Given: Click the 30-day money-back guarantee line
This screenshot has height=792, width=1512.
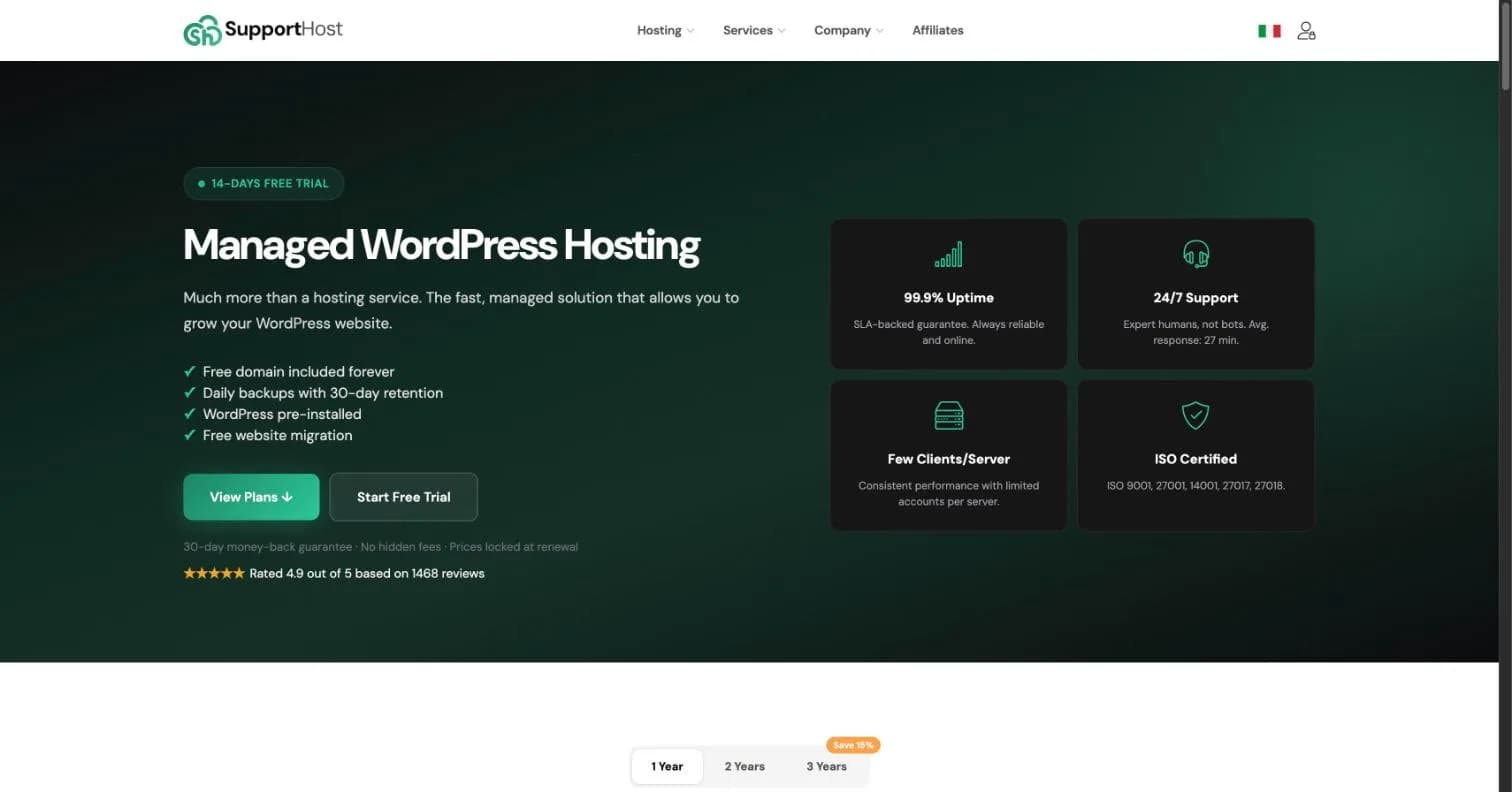Looking at the screenshot, I should 381,547.
